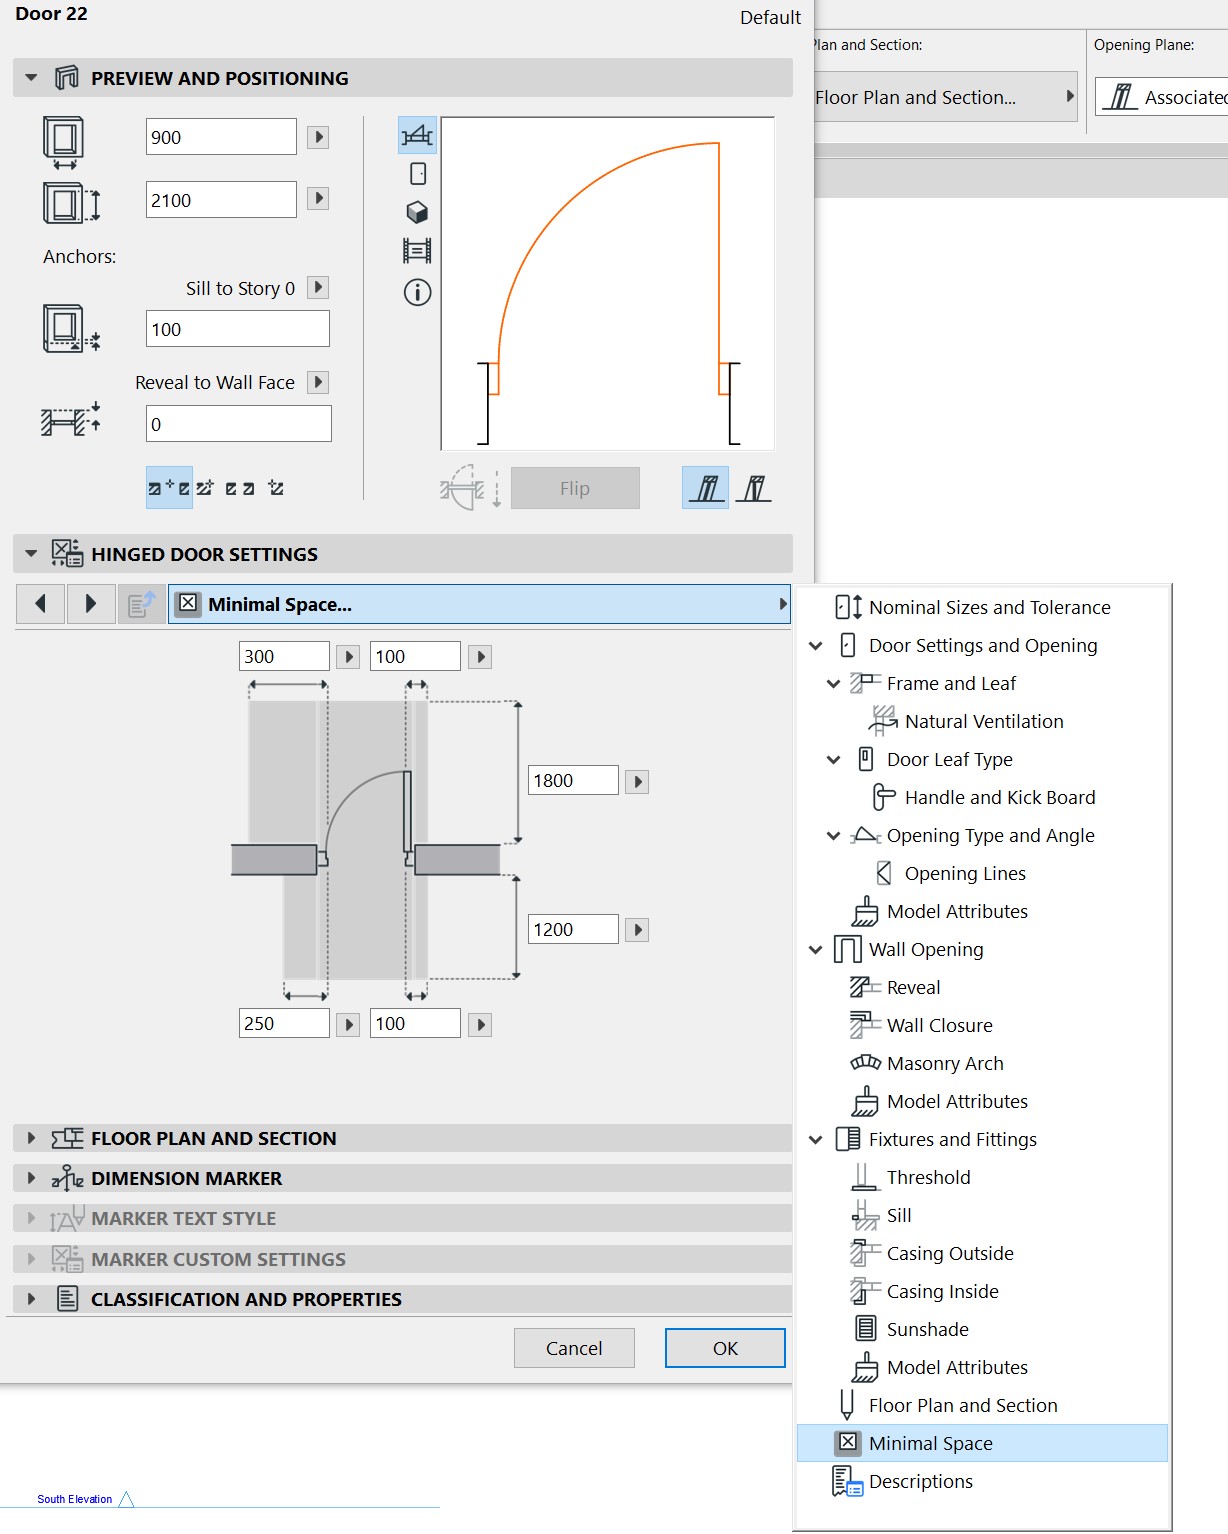Show the info preview icon
1228x1534 pixels.
(417, 292)
